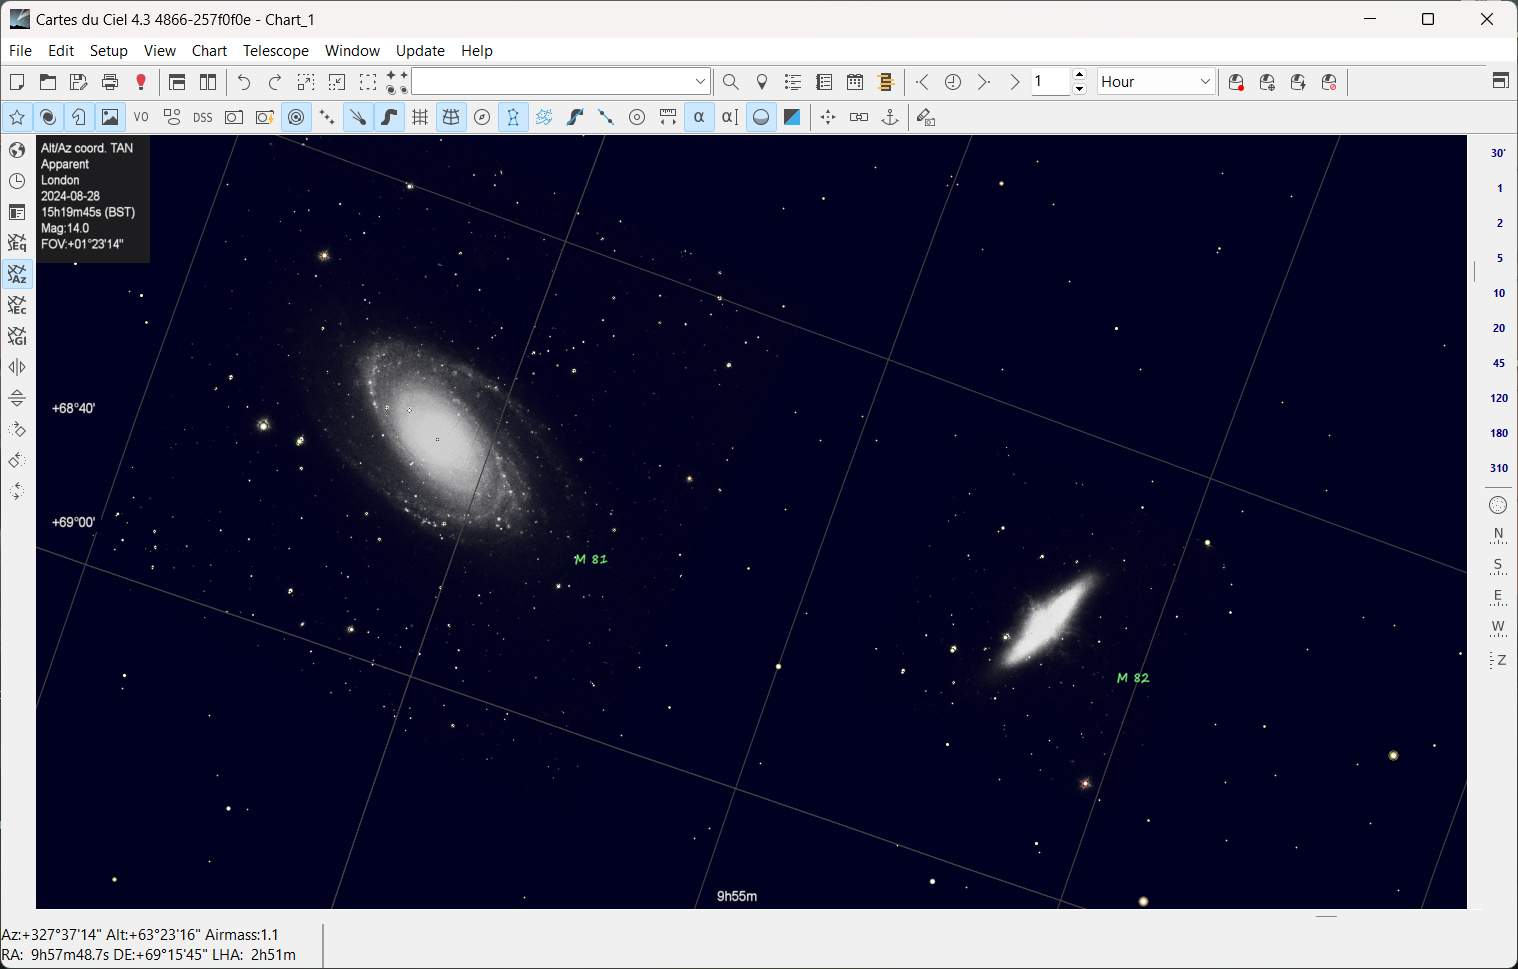Open the calendar icon in toolbar

(855, 82)
